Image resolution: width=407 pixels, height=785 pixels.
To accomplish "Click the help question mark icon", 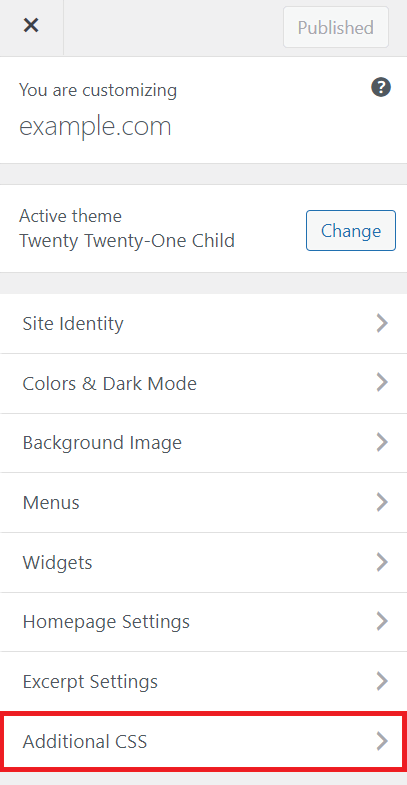I will (381, 88).
